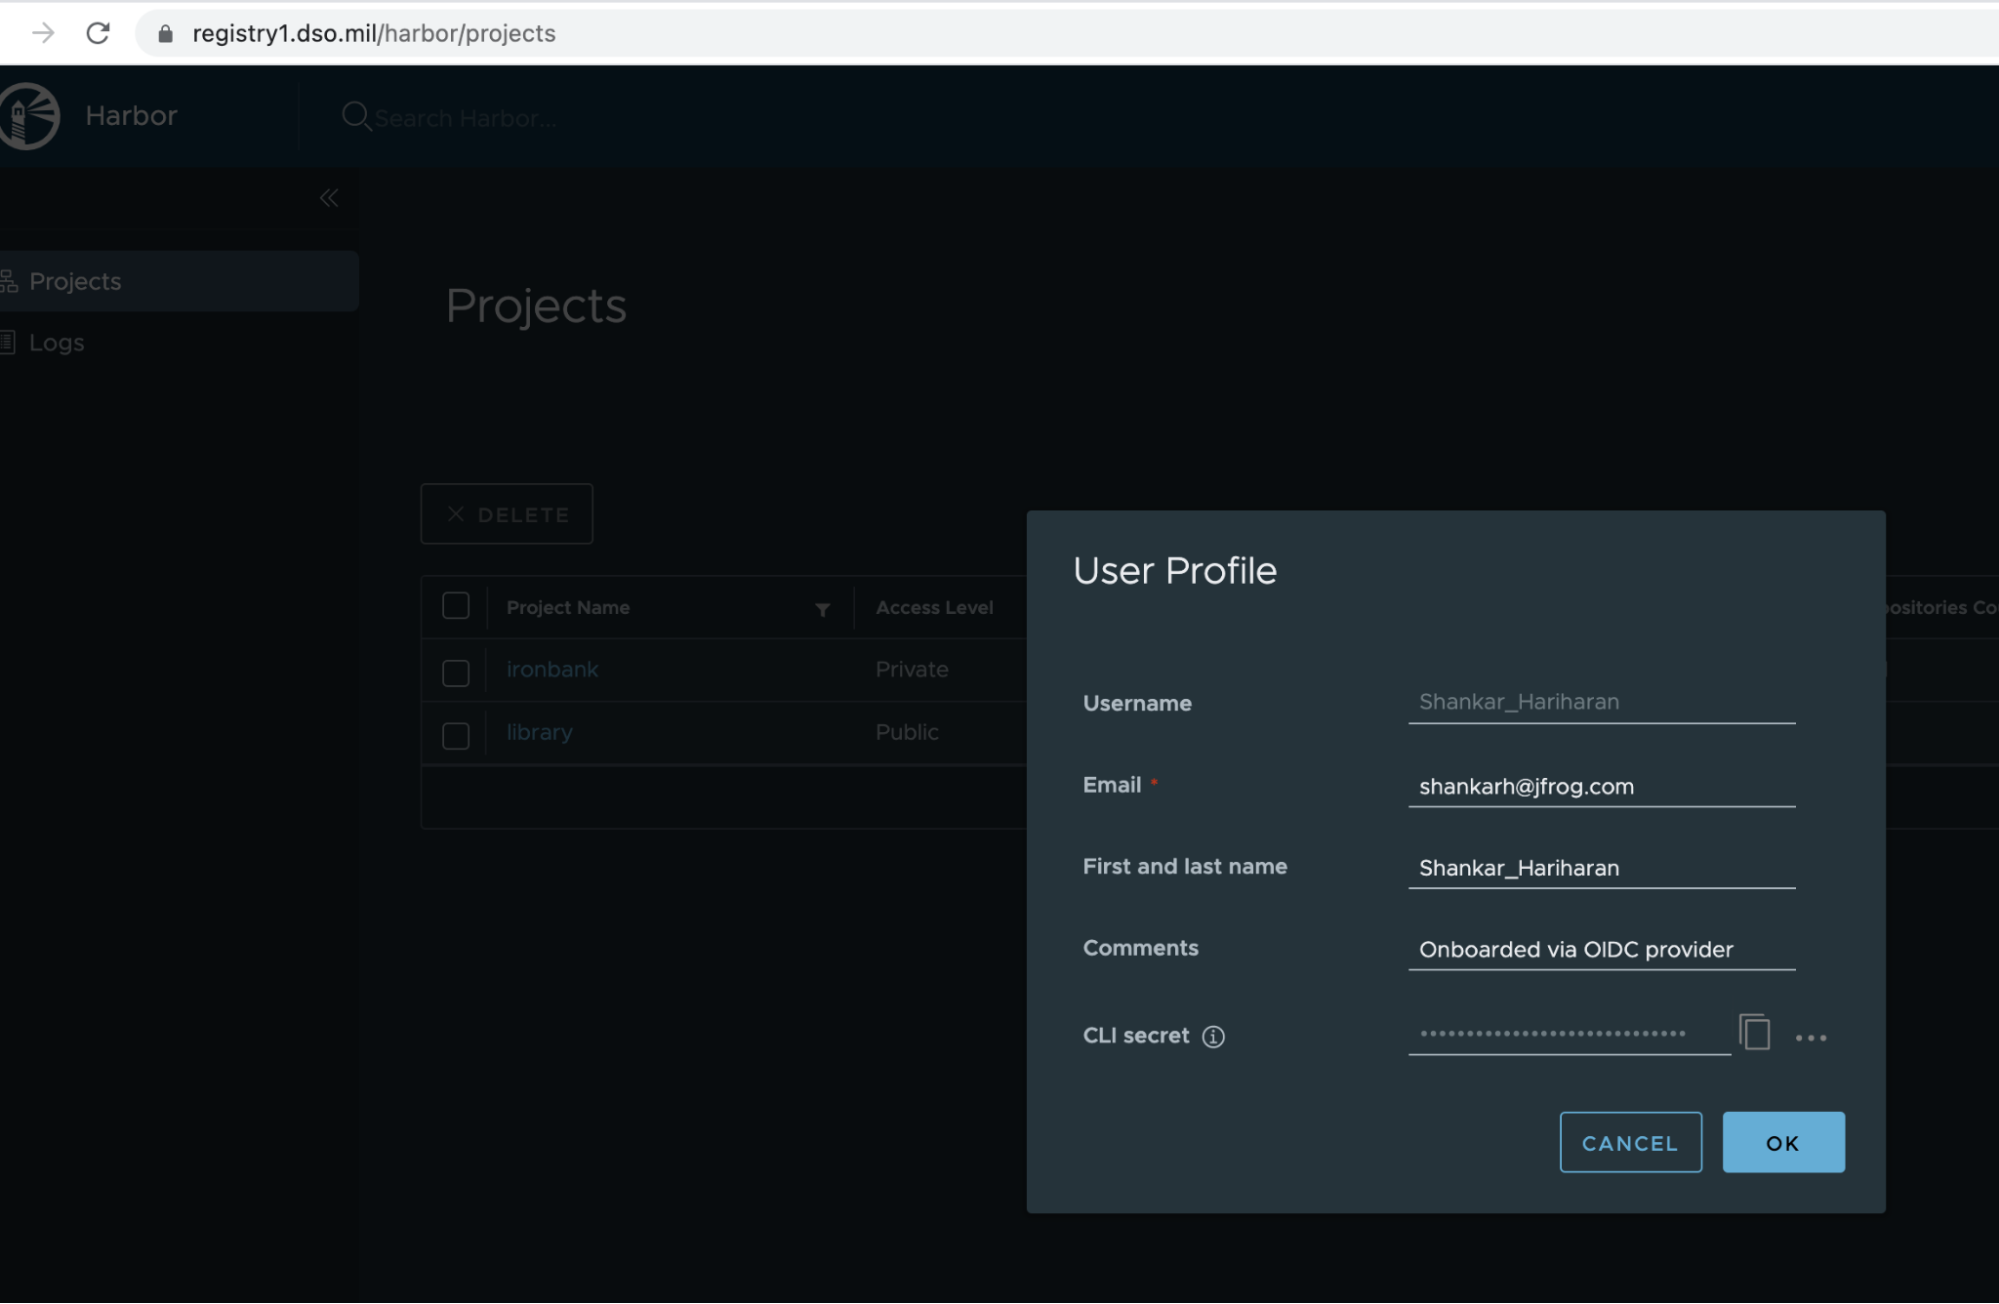This screenshot has height=1304, width=1999.
Task: Filter by Project Name column
Action: coord(822,609)
